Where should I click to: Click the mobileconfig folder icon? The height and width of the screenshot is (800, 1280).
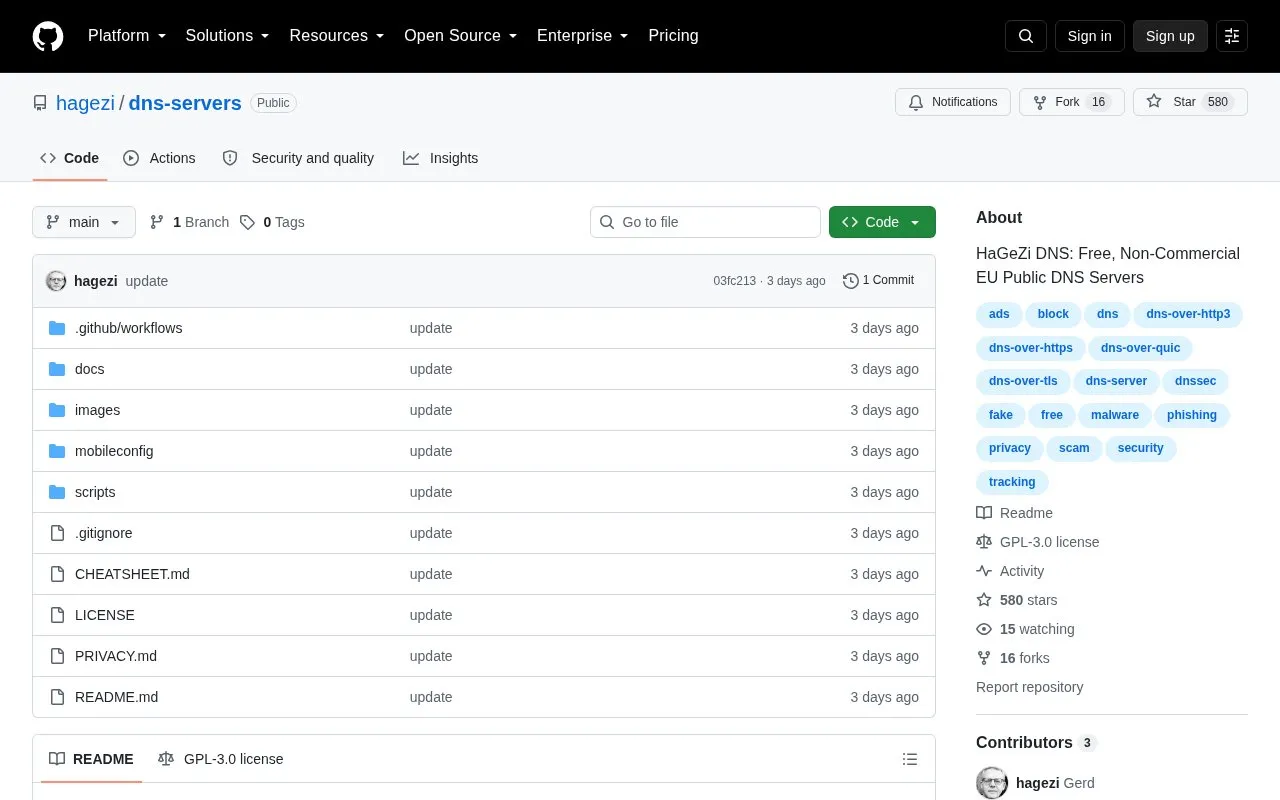pos(57,451)
